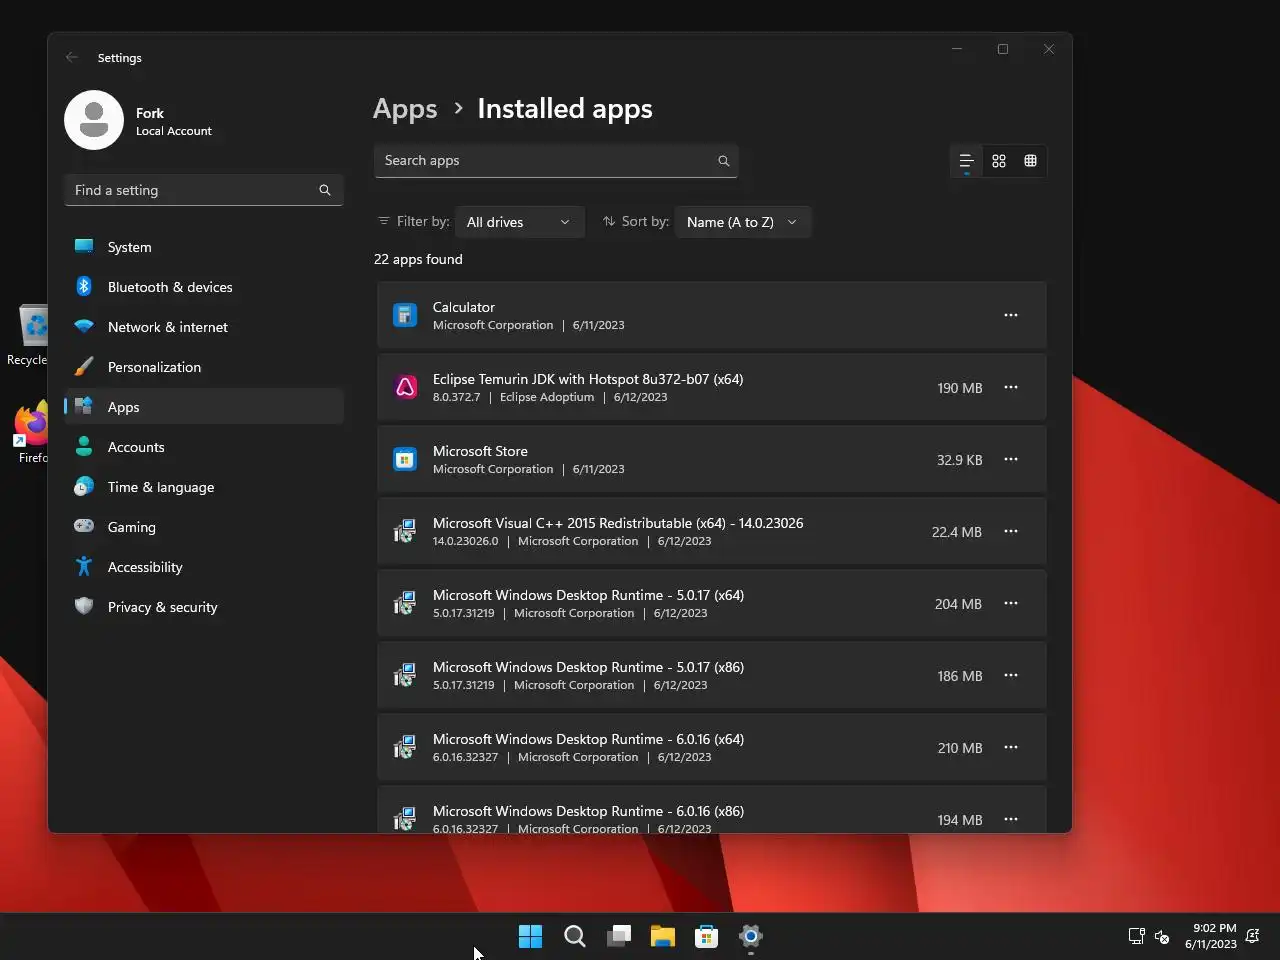Click the 204 MB size value
Viewport: 1280px width, 960px height.
(x=958, y=604)
